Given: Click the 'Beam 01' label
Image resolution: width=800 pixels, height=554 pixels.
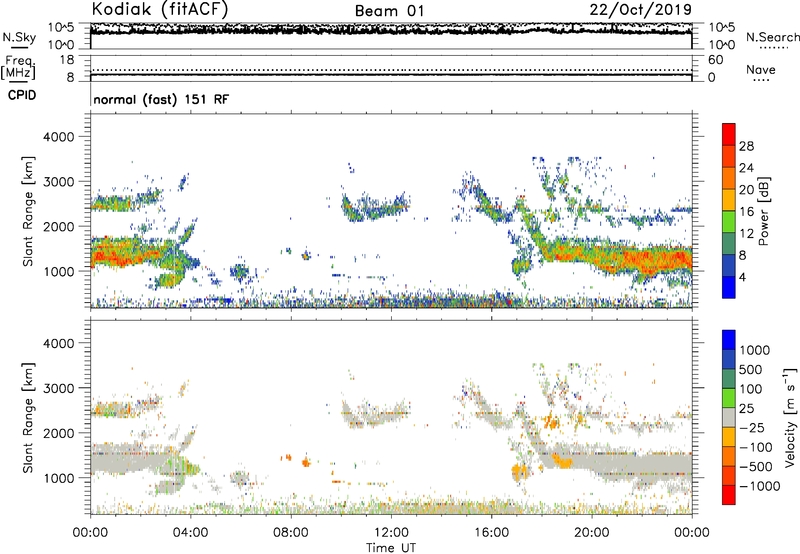Looking at the screenshot, I should [389, 11].
